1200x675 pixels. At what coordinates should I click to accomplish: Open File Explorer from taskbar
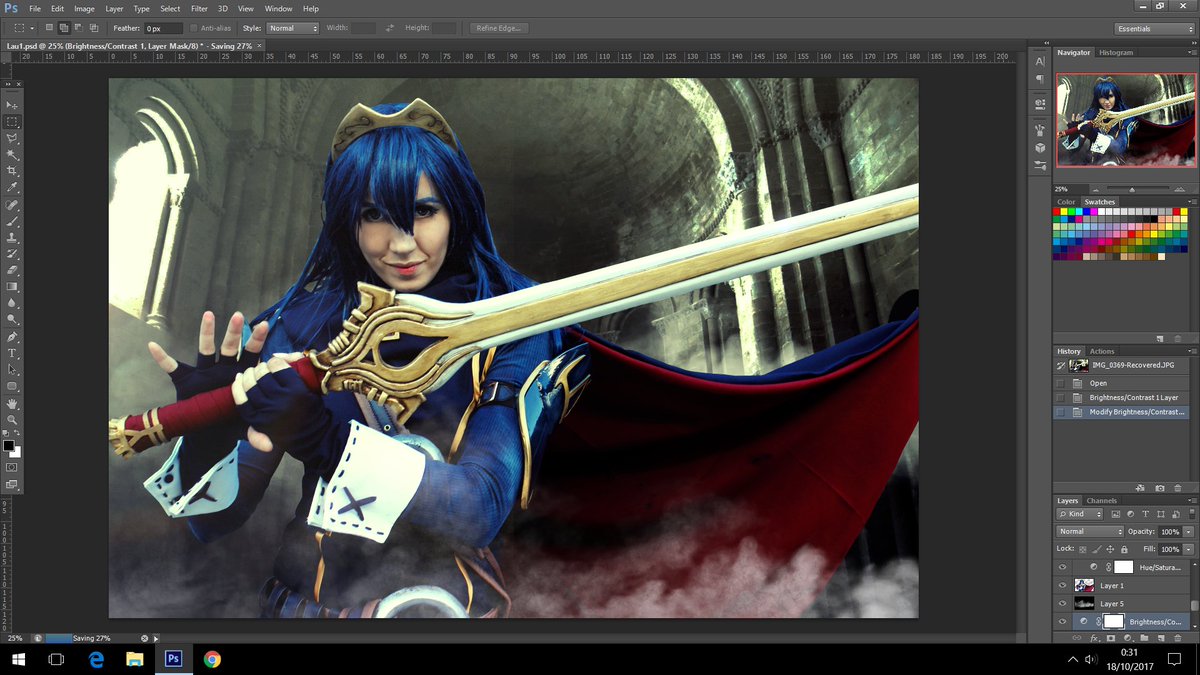pyautogui.click(x=134, y=659)
